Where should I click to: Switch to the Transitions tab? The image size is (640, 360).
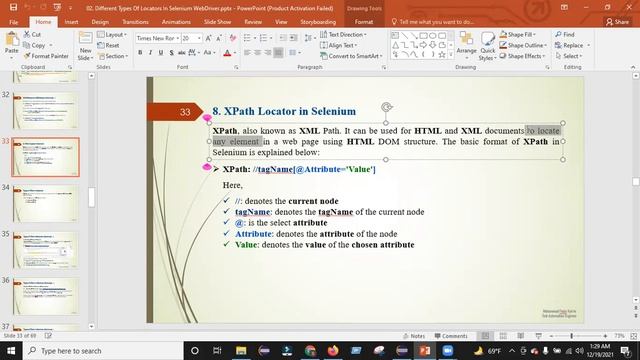point(135,22)
